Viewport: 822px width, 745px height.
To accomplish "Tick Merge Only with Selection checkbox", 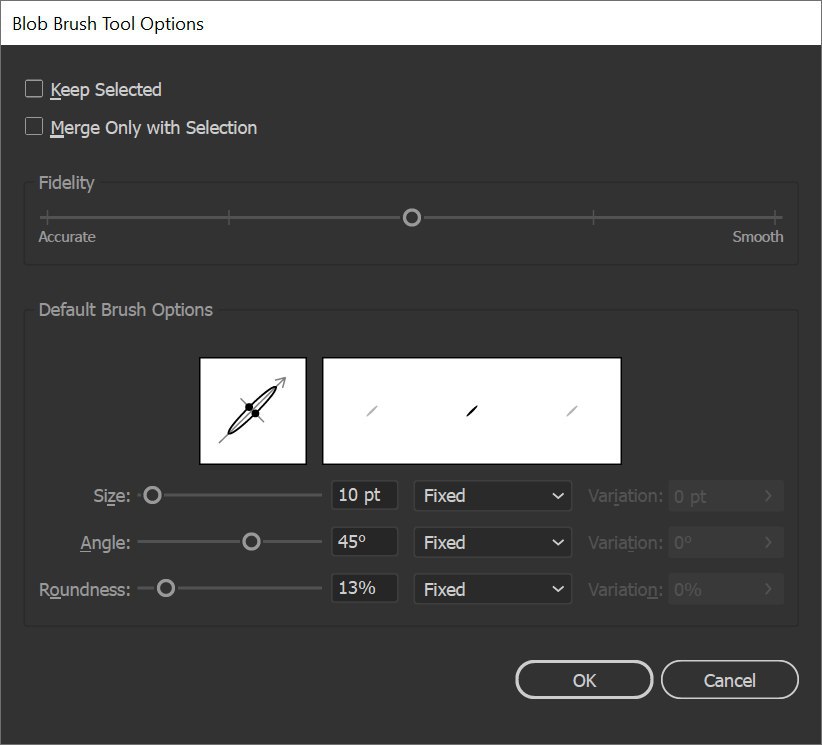I will 34,127.
